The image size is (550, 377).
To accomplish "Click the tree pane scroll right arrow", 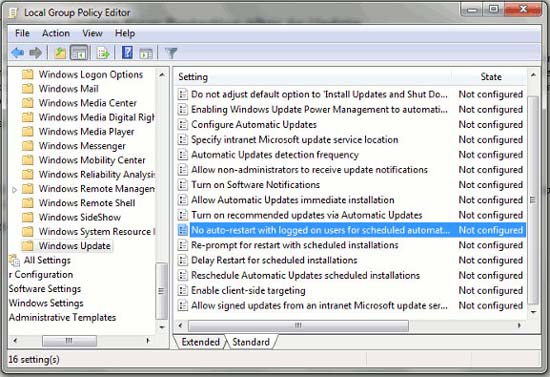I will pos(148,341).
